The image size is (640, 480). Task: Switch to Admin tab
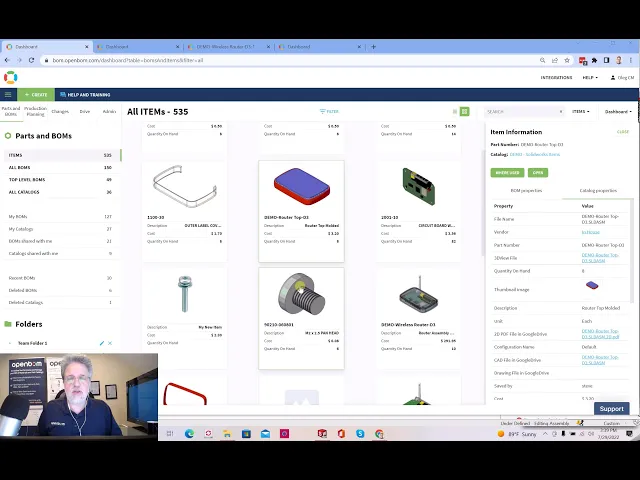click(x=109, y=111)
